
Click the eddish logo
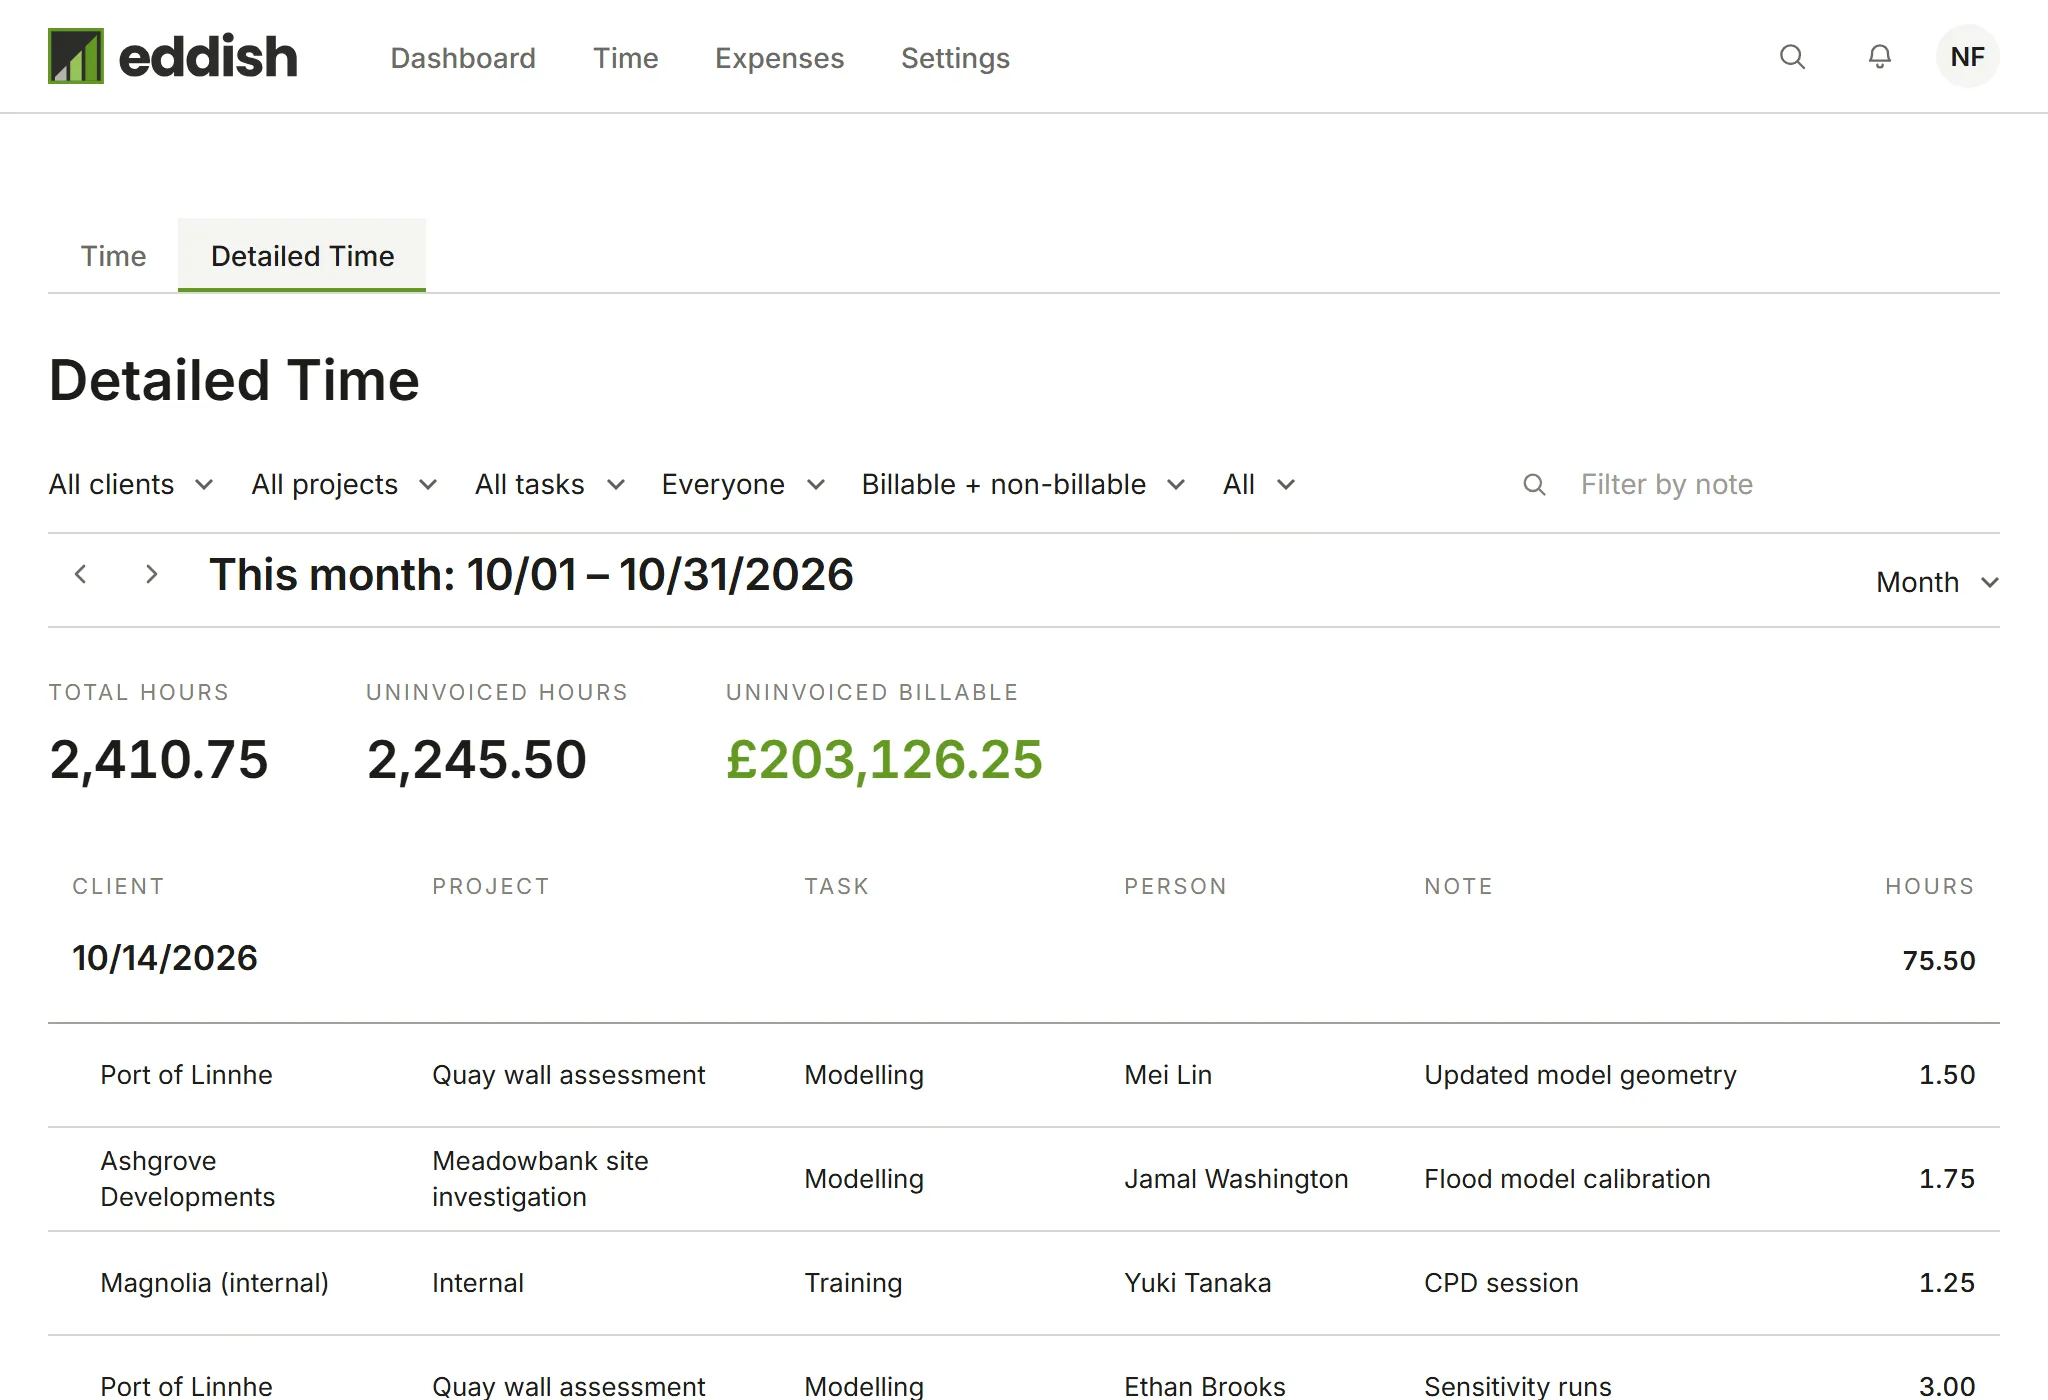(173, 56)
